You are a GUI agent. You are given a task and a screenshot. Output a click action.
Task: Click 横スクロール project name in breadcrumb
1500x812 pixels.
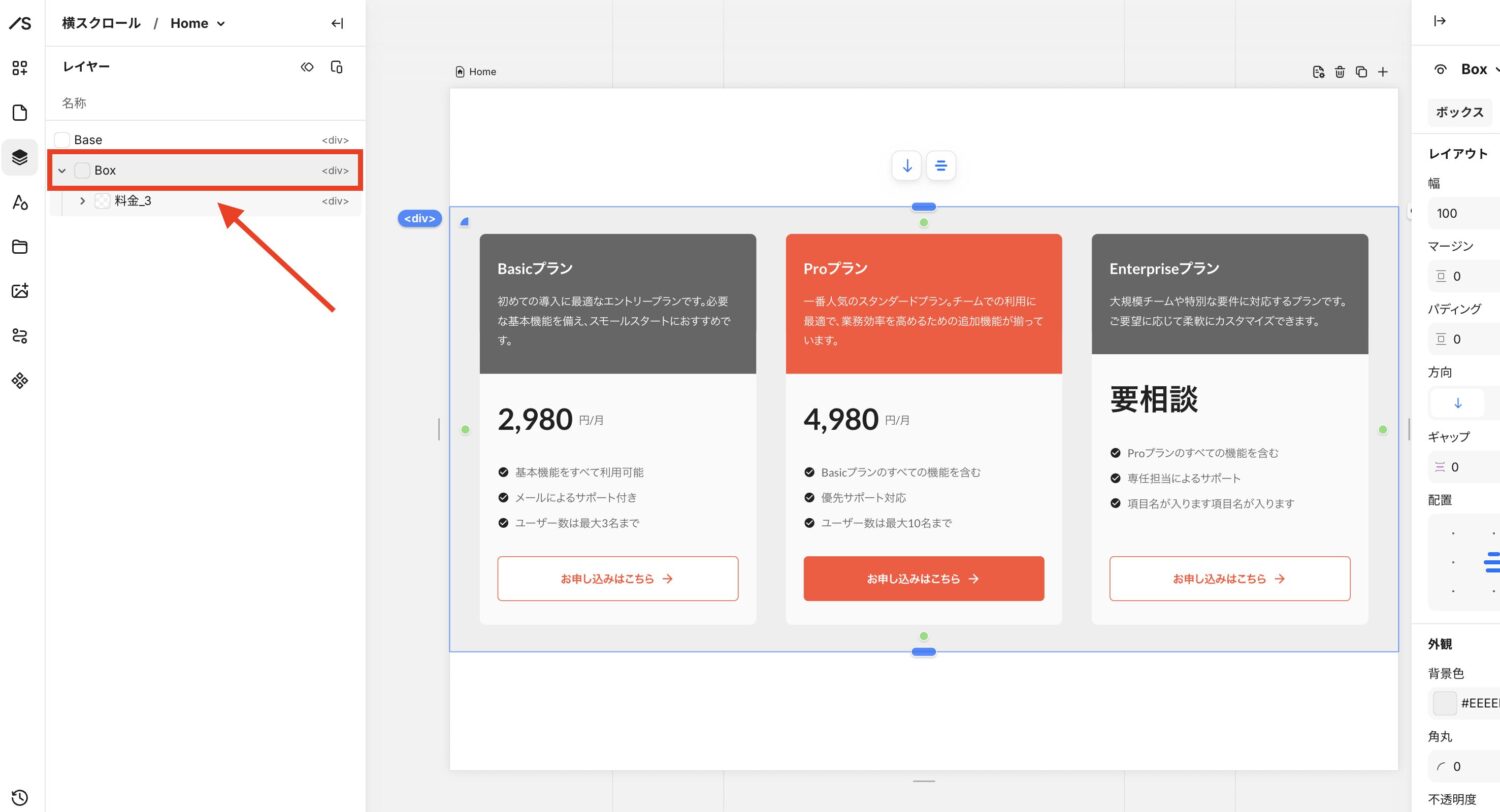[101, 23]
